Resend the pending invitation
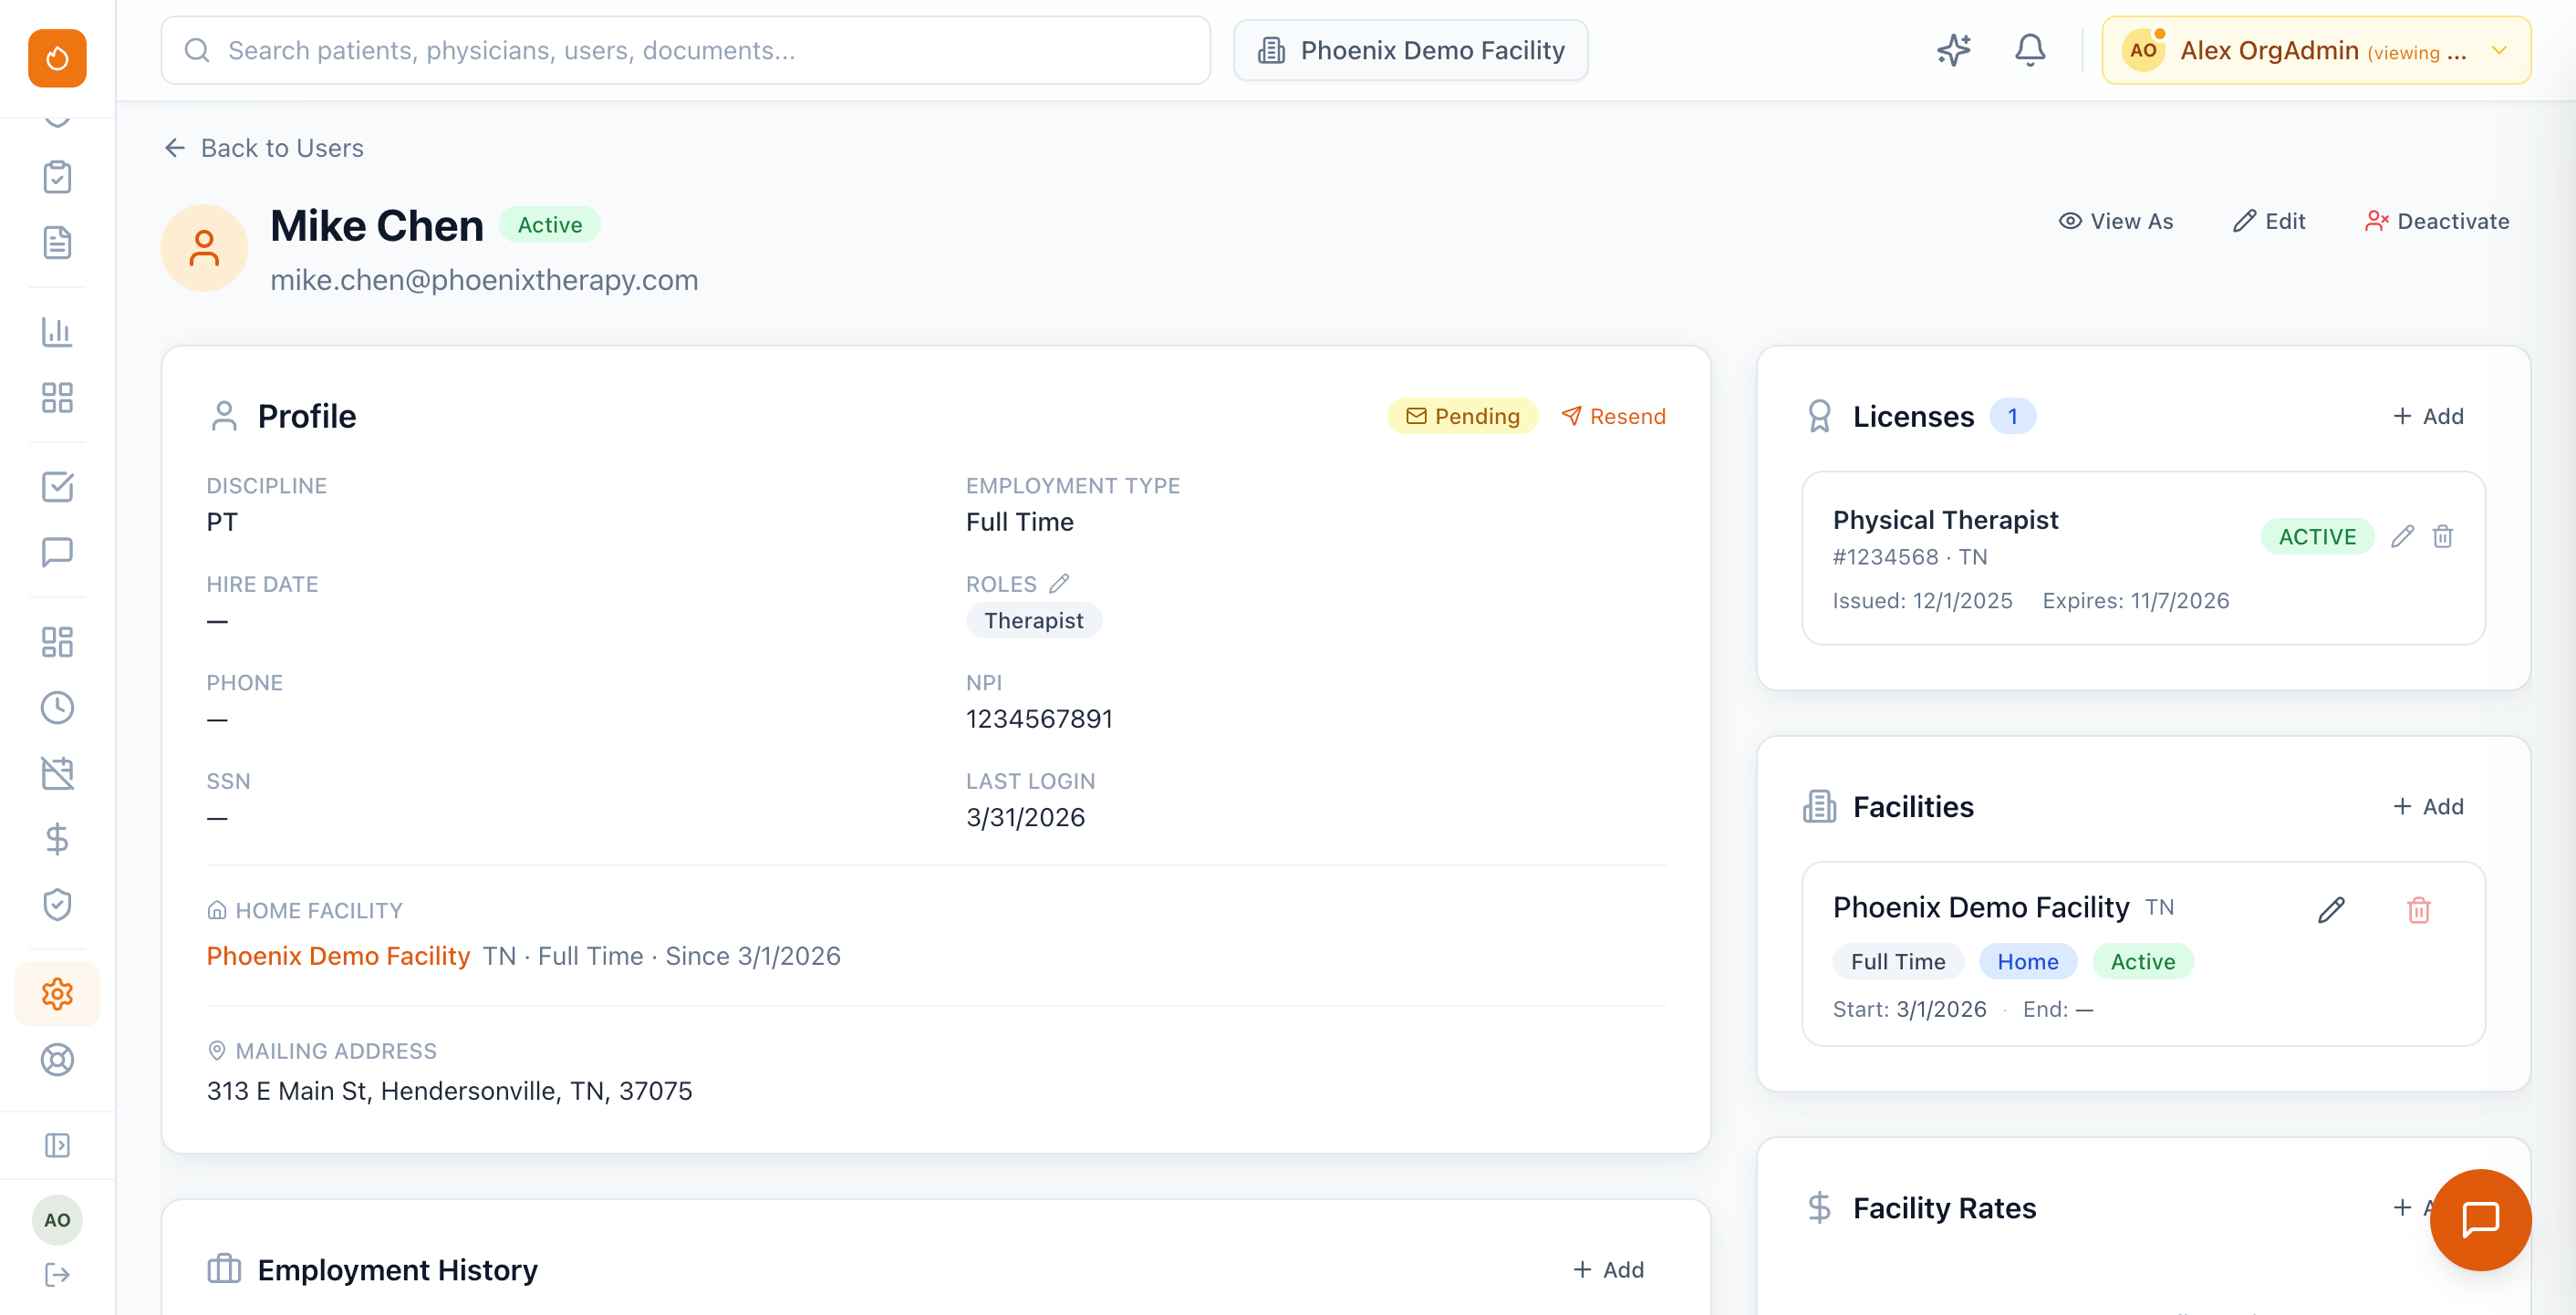The image size is (2576, 1315). [1613, 416]
